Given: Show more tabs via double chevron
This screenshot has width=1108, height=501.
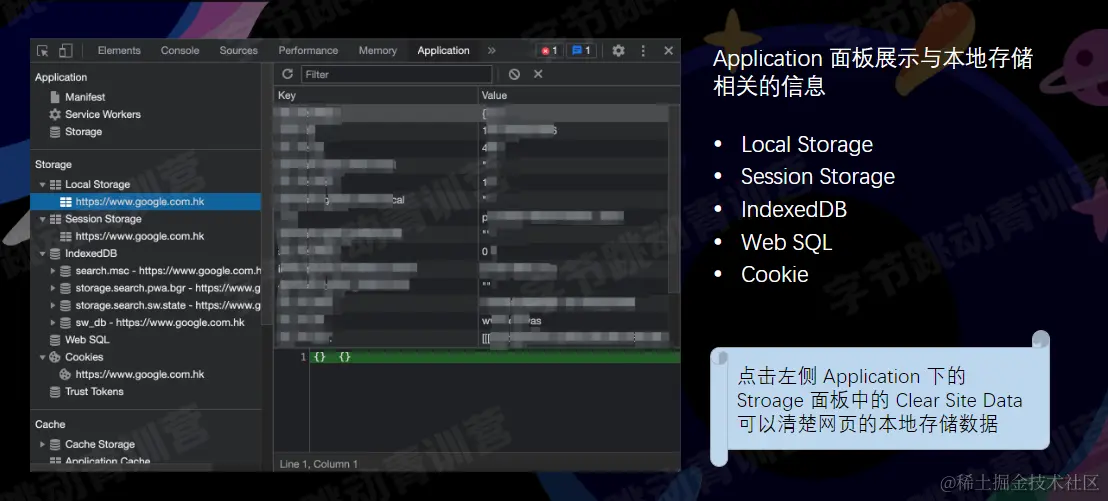Looking at the screenshot, I should (x=492, y=51).
